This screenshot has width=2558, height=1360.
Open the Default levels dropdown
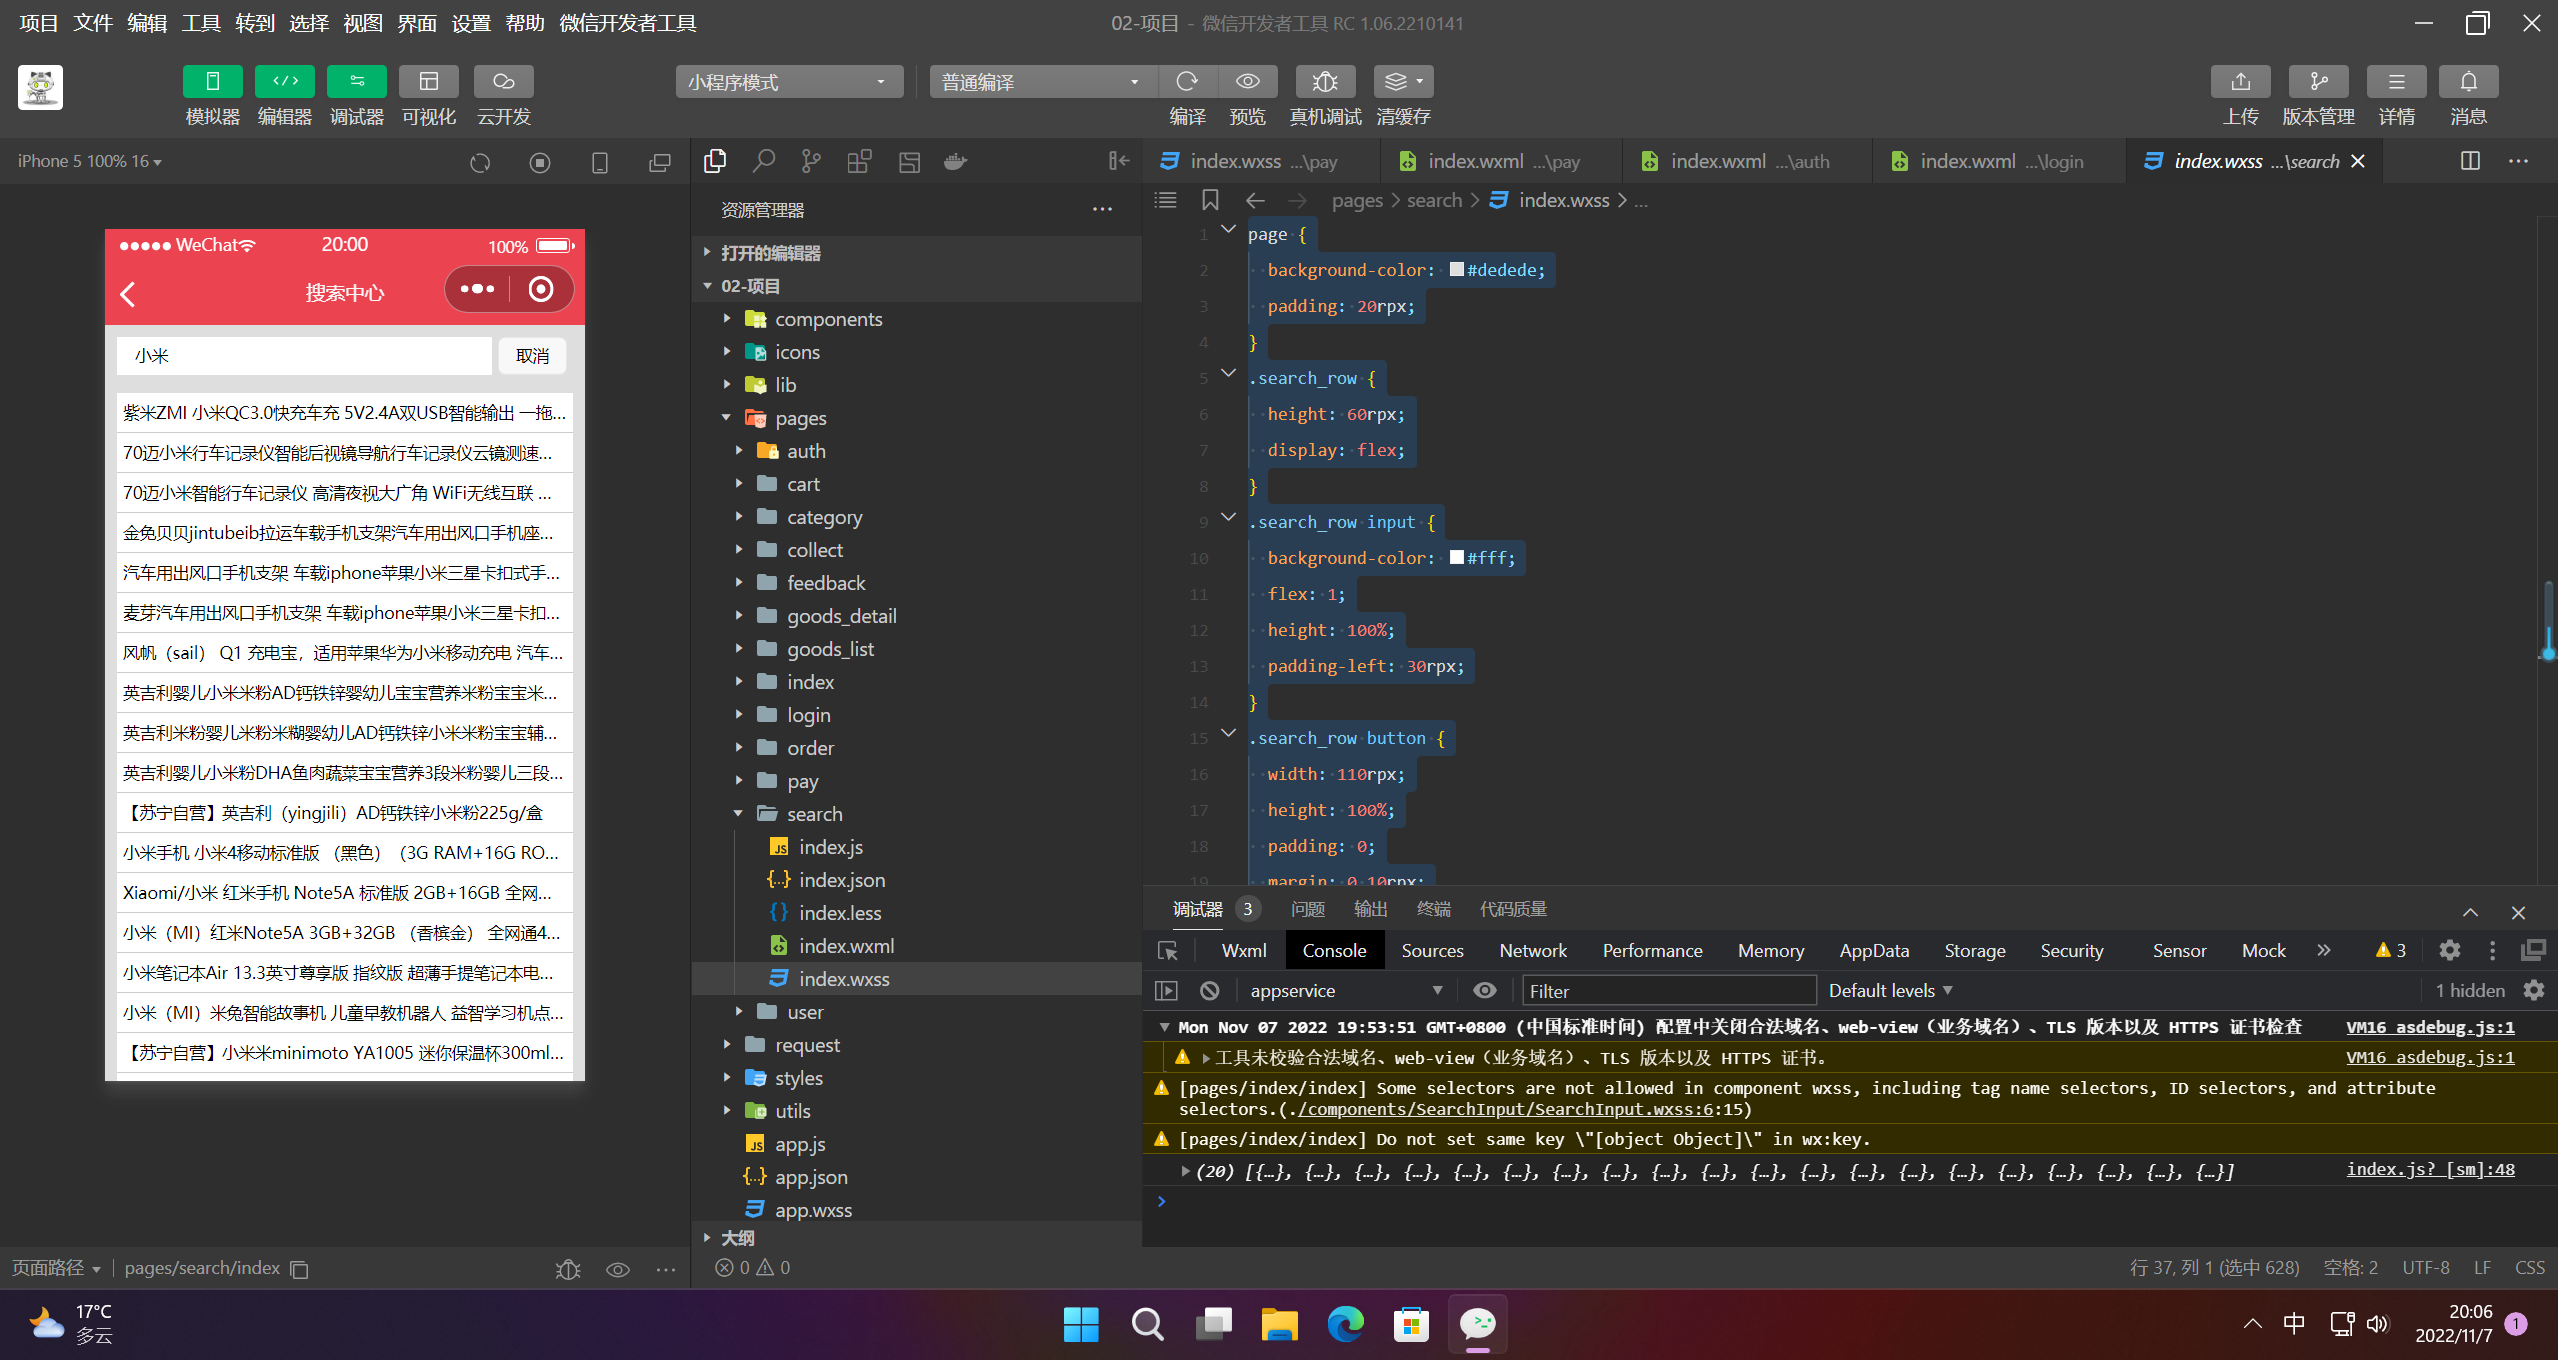(x=1890, y=990)
